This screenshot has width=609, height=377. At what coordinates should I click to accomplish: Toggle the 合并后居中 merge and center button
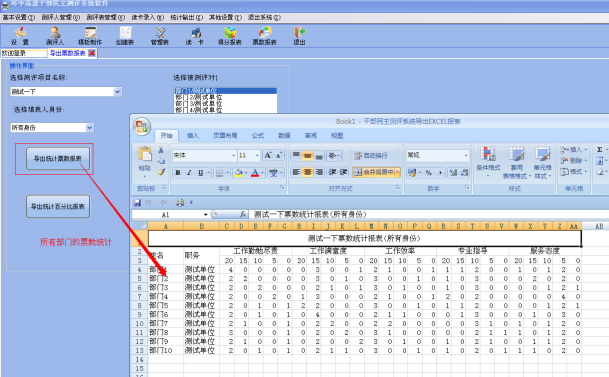376,172
